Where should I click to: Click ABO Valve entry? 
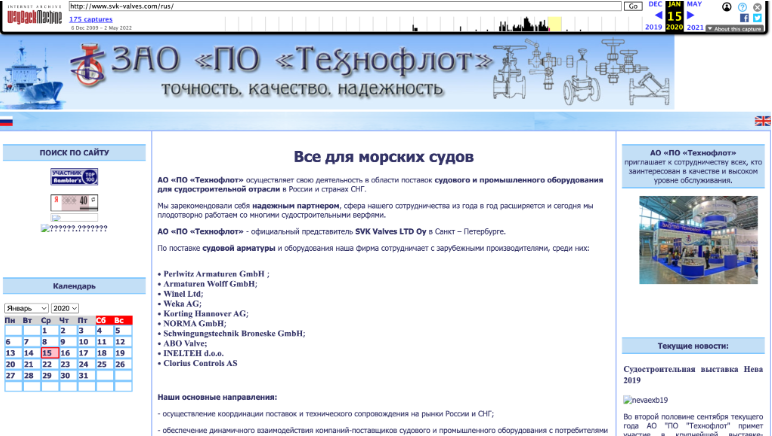coord(182,343)
